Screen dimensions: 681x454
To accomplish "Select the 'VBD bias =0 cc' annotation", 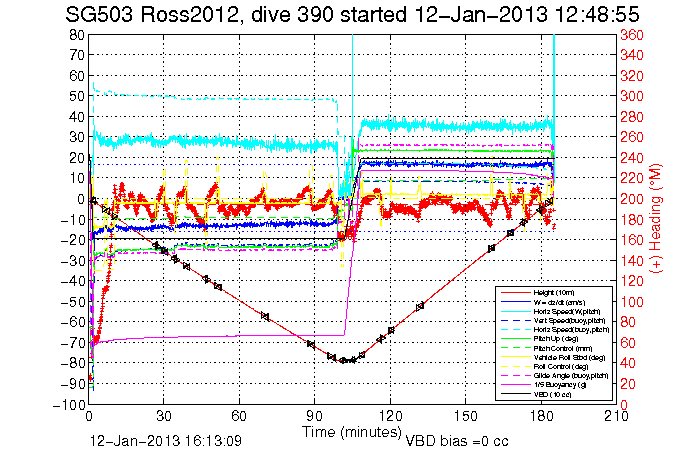I will 456,441.
